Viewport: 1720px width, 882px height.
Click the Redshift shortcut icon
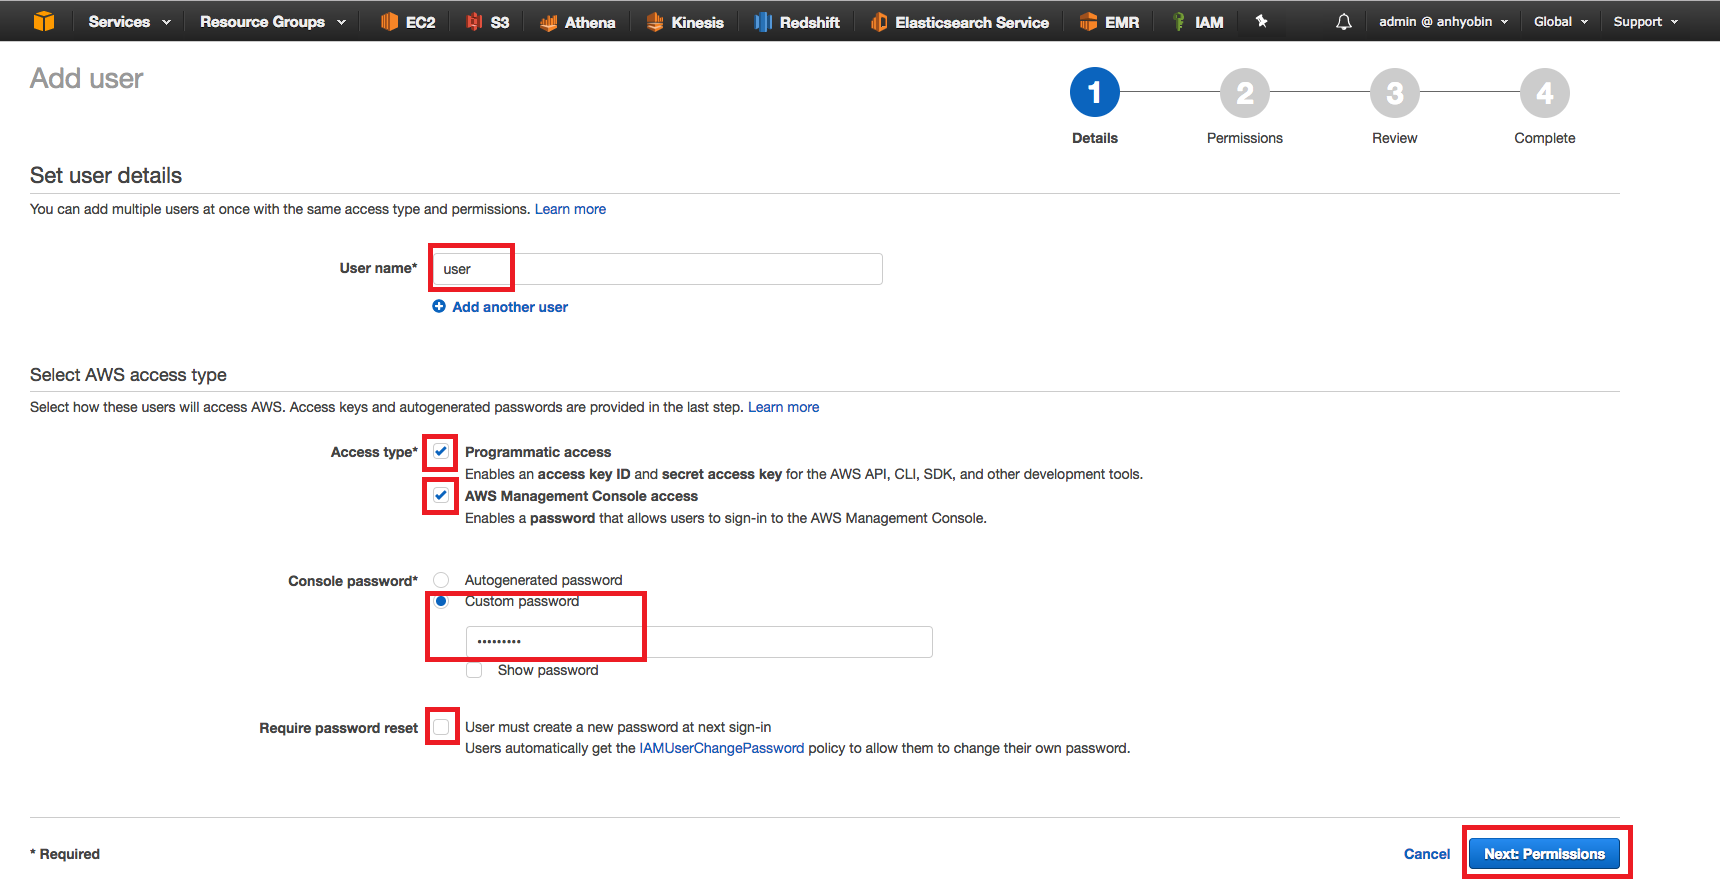coord(763,22)
